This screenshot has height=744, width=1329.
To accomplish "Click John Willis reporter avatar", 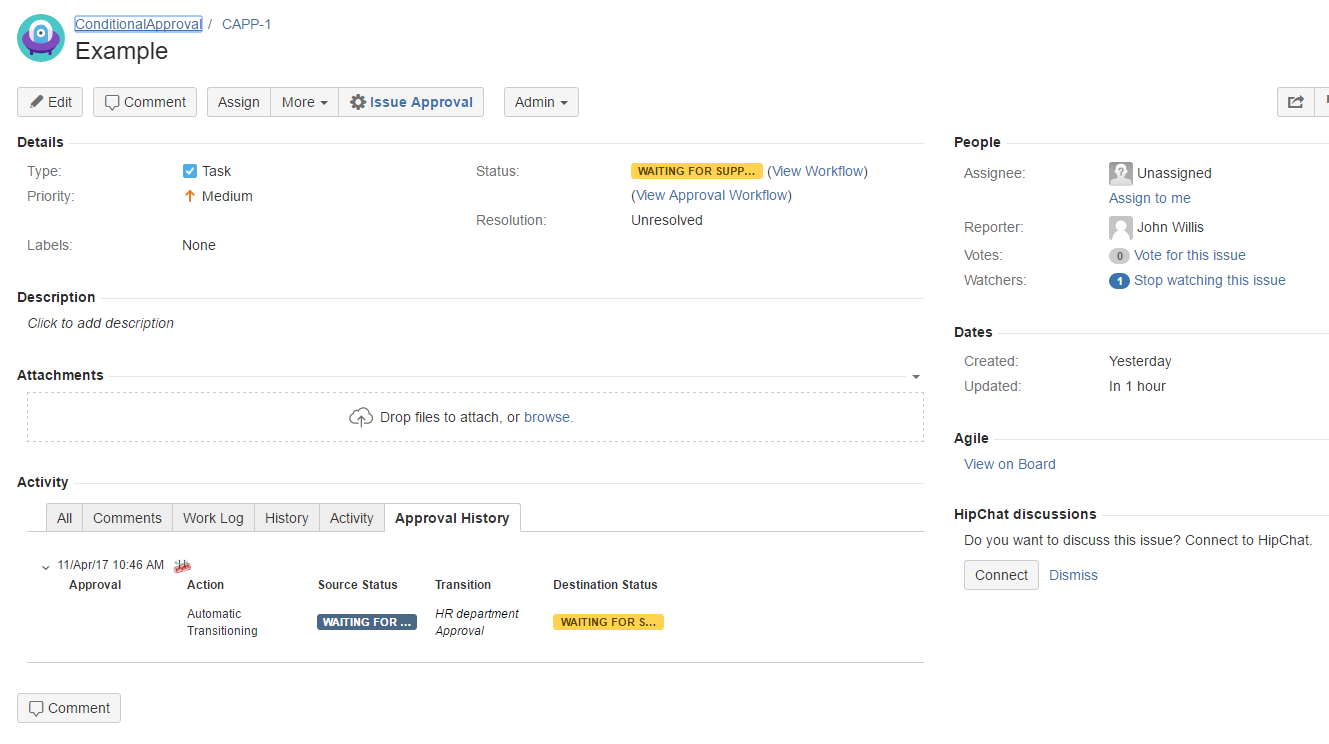I will 1120,227.
